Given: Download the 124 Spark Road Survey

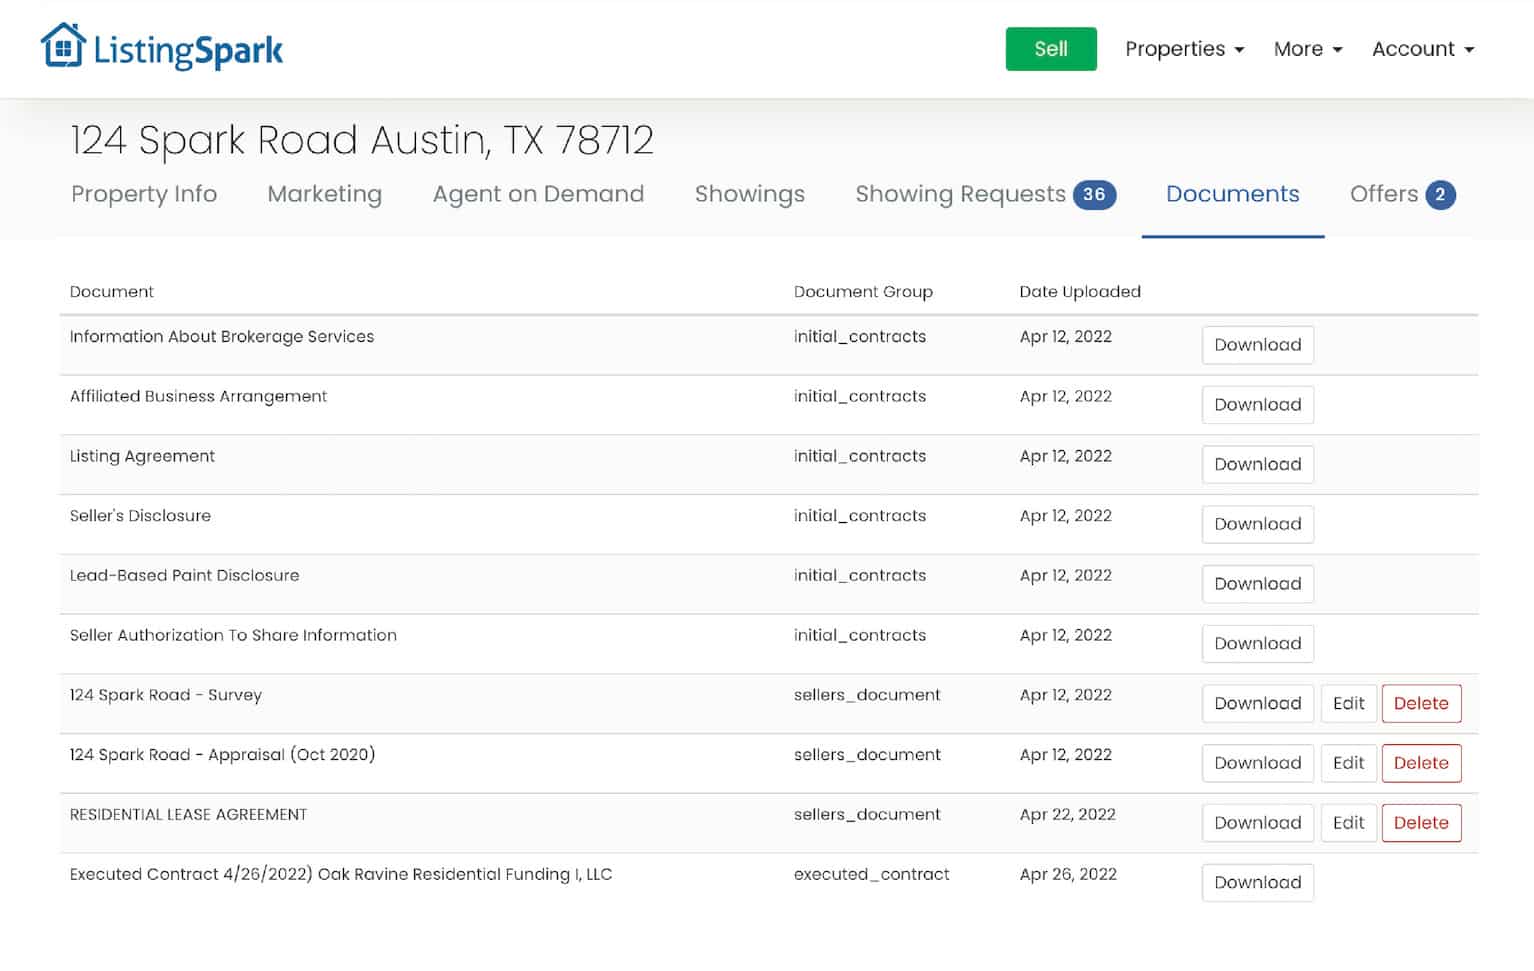Looking at the screenshot, I should pos(1257,703).
